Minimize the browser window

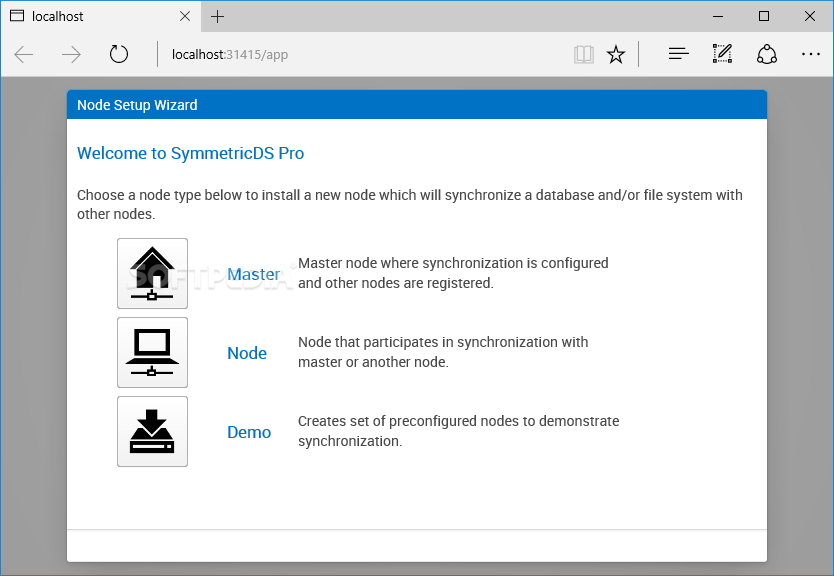[x=718, y=16]
